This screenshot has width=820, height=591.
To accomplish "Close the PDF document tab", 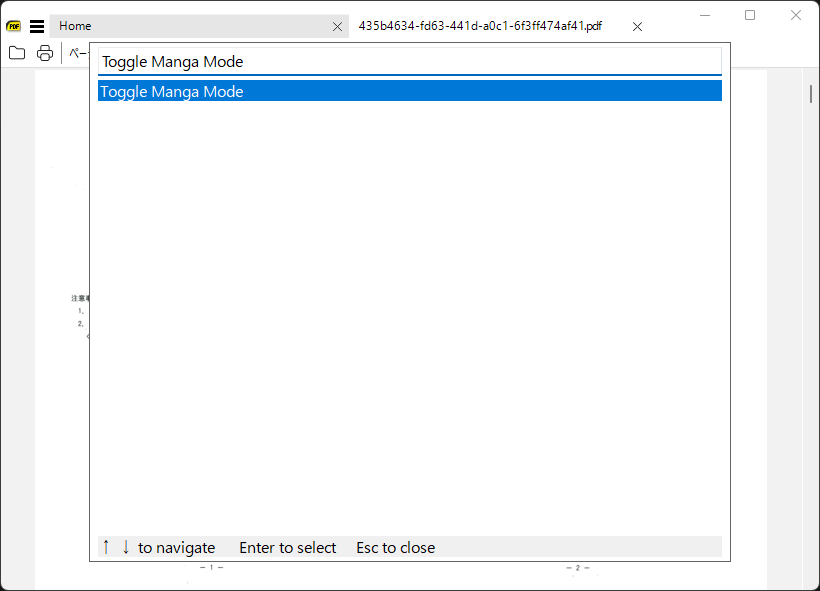I will (637, 27).
